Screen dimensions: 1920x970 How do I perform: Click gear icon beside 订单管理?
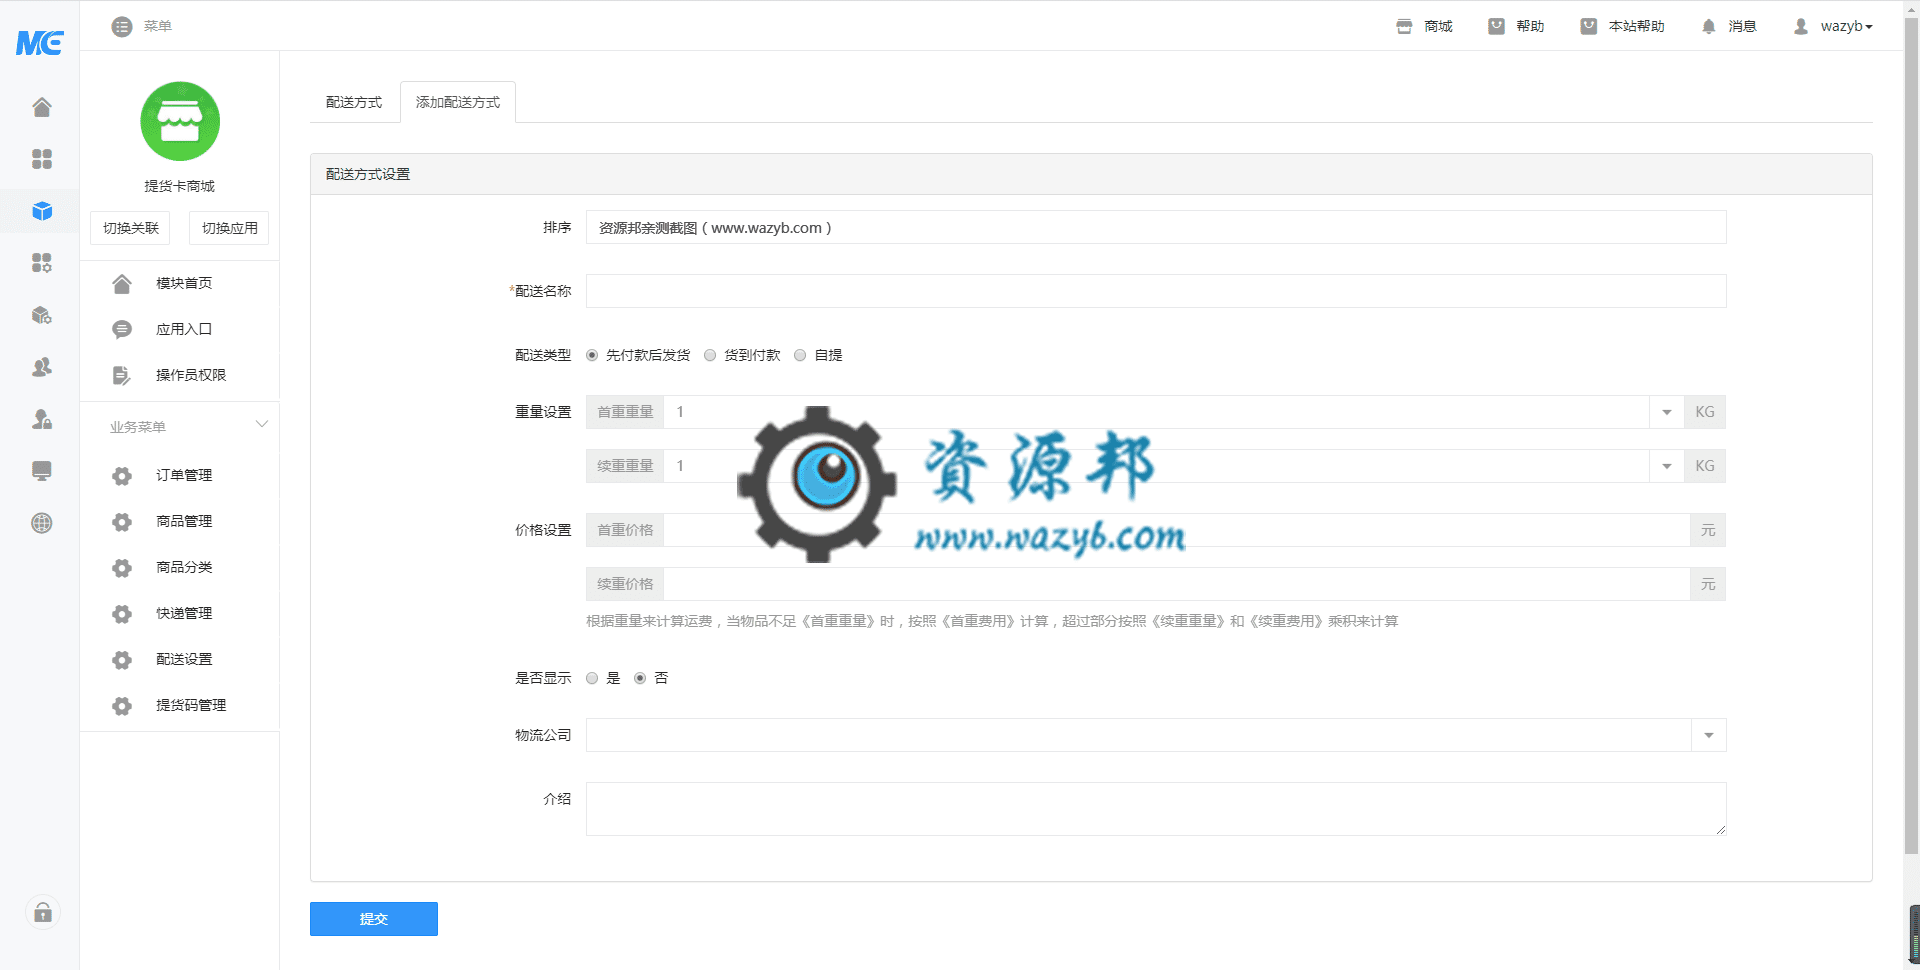122,476
